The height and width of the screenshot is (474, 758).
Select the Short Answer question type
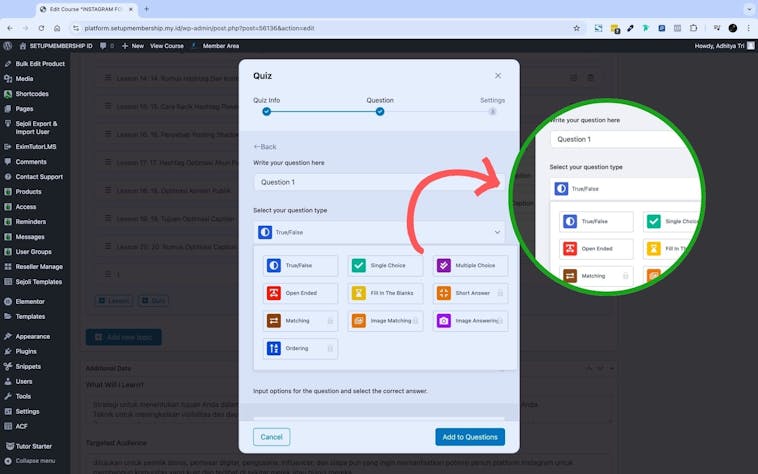[470, 293]
